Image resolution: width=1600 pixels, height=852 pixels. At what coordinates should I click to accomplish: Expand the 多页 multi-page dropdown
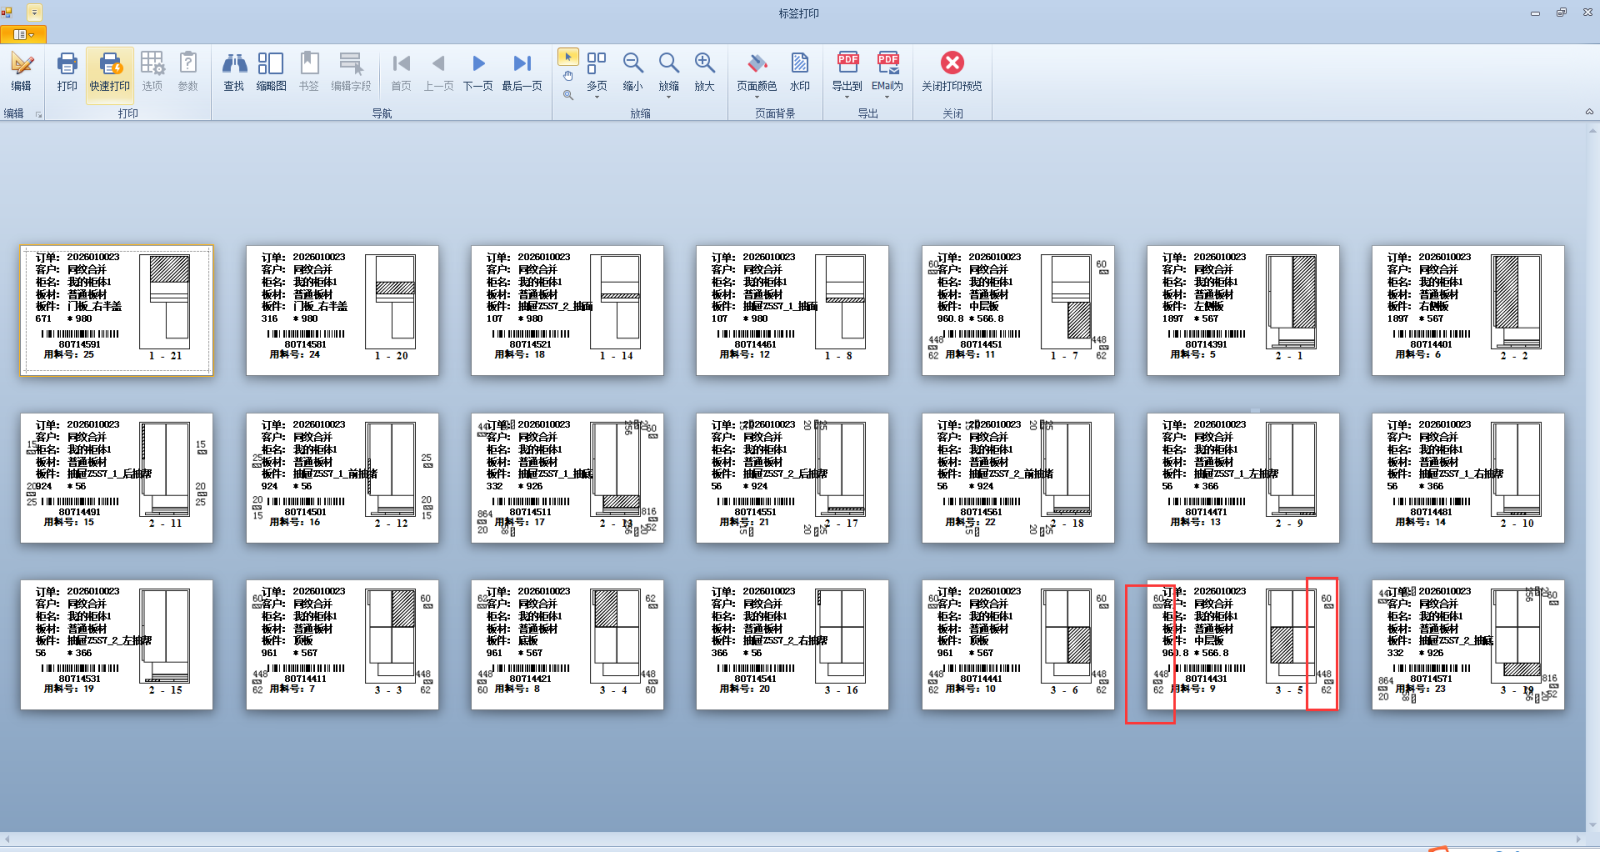point(597,73)
